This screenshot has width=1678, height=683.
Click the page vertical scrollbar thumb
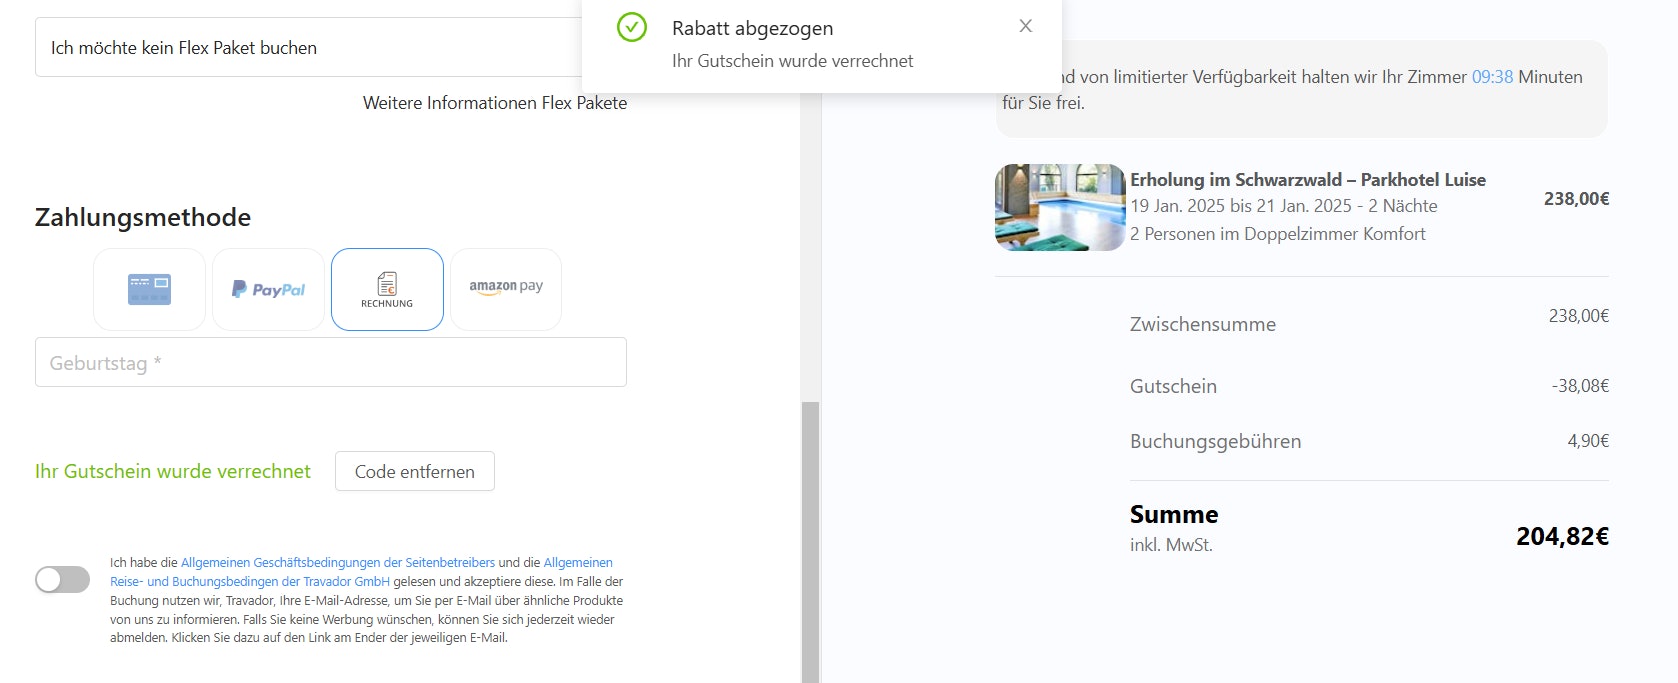point(810,540)
